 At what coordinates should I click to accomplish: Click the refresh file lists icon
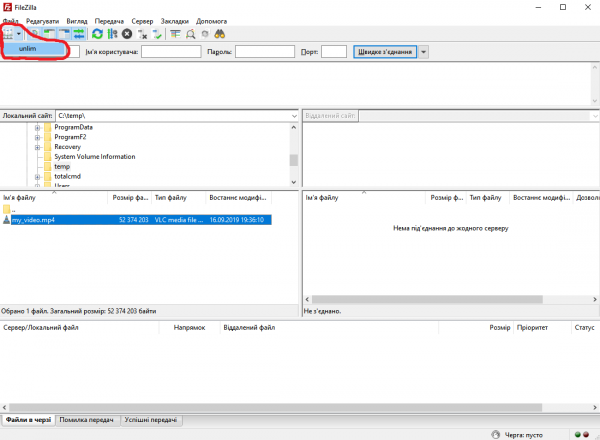tap(97, 34)
